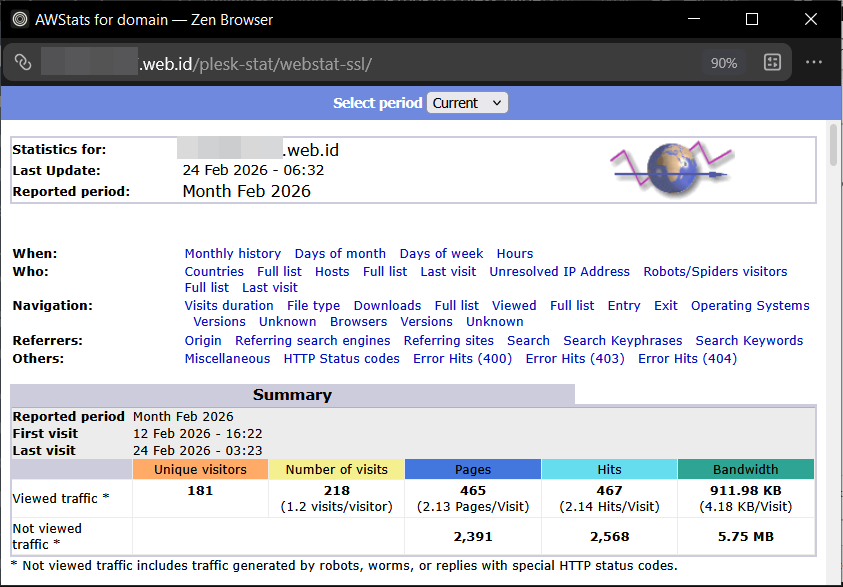Click the Bandwidth column header
The width and height of the screenshot is (843, 587).
(x=746, y=469)
